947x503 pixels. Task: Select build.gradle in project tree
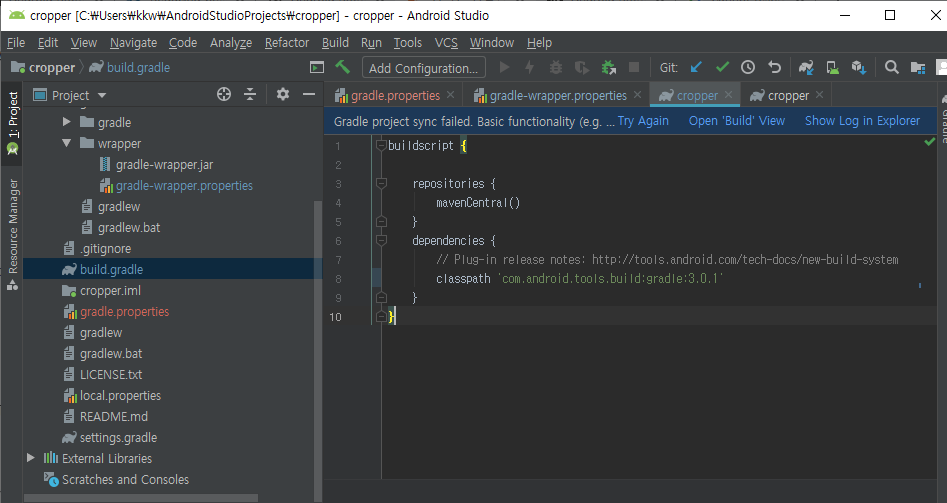[112, 269]
